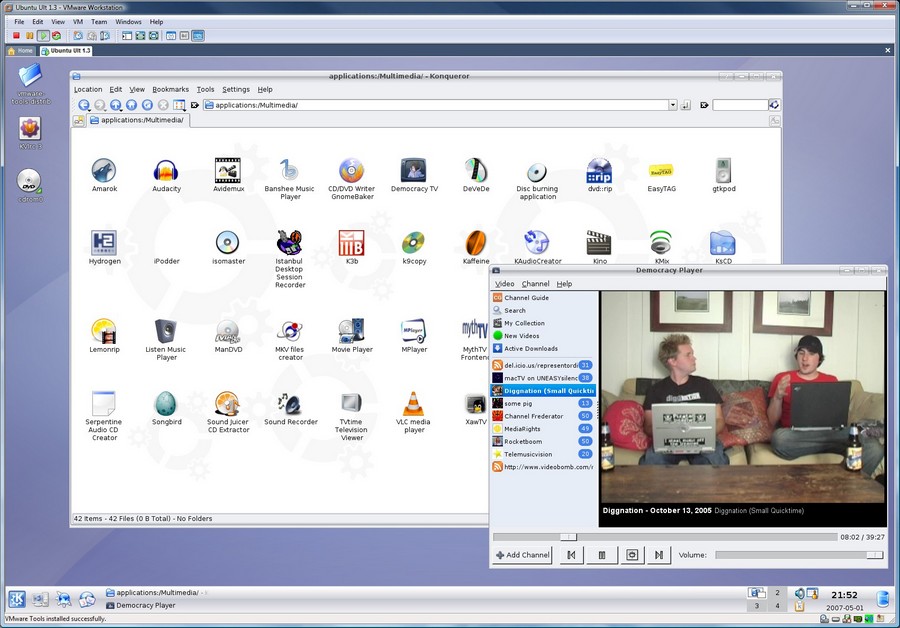The height and width of the screenshot is (628, 900).
Task: Open the ManDVD icon
Action: click(x=228, y=331)
